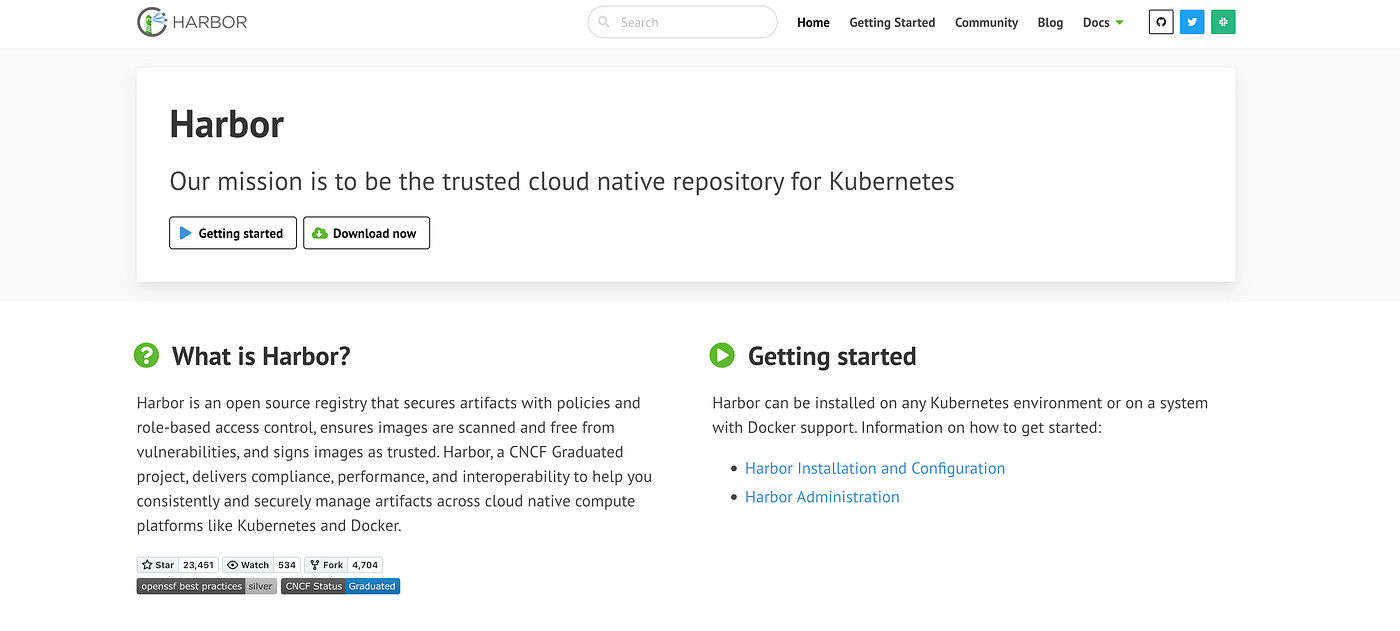This screenshot has width=1400, height=631.
Task: Click the What is Harbor? heading
Action: click(x=261, y=356)
